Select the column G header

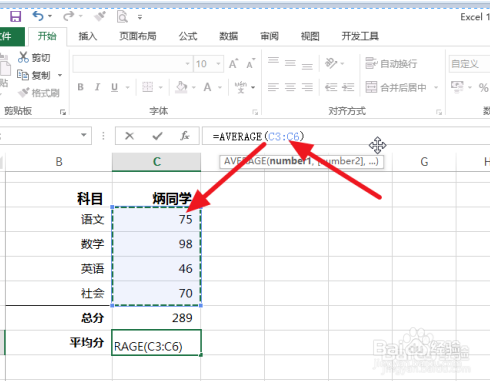424,162
